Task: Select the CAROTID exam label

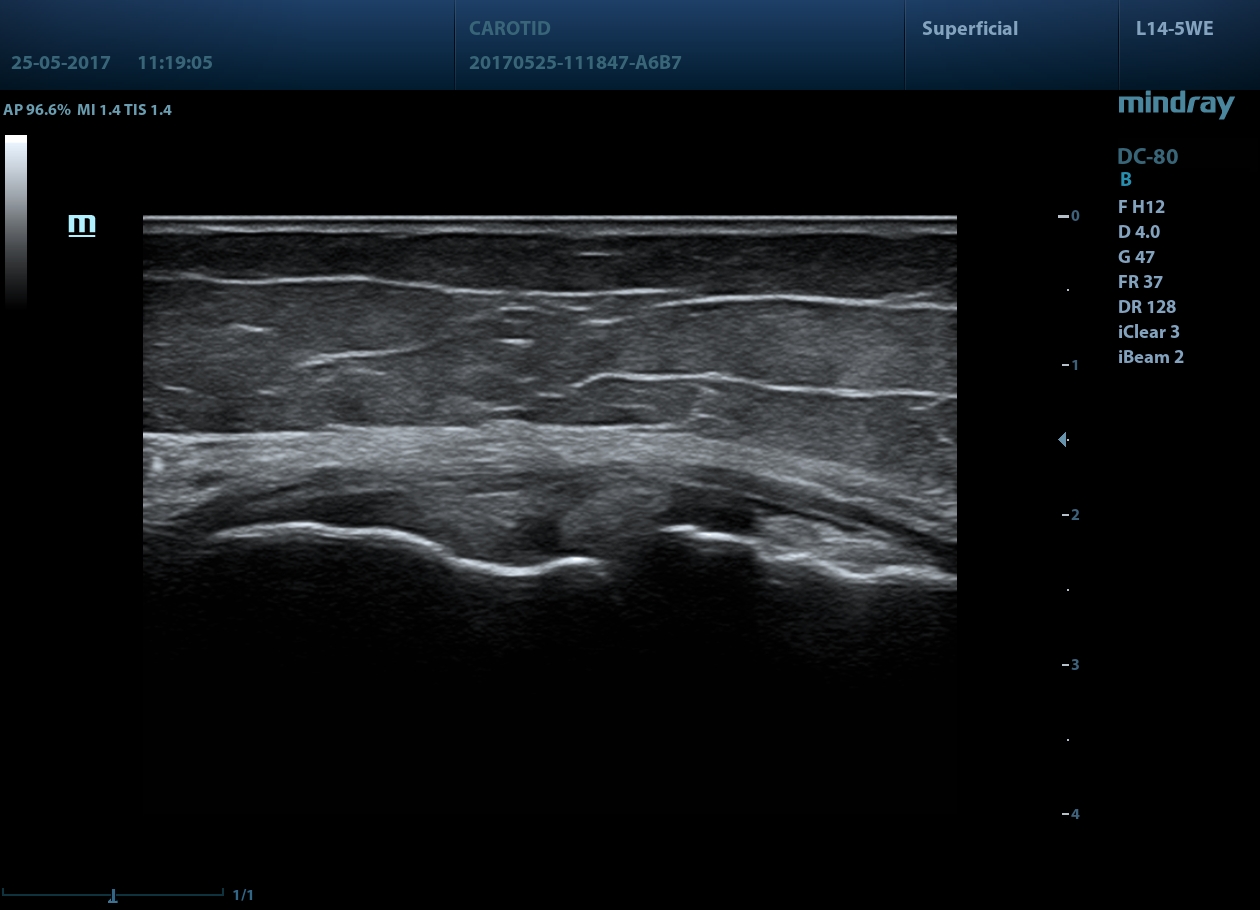Action: pos(509,29)
